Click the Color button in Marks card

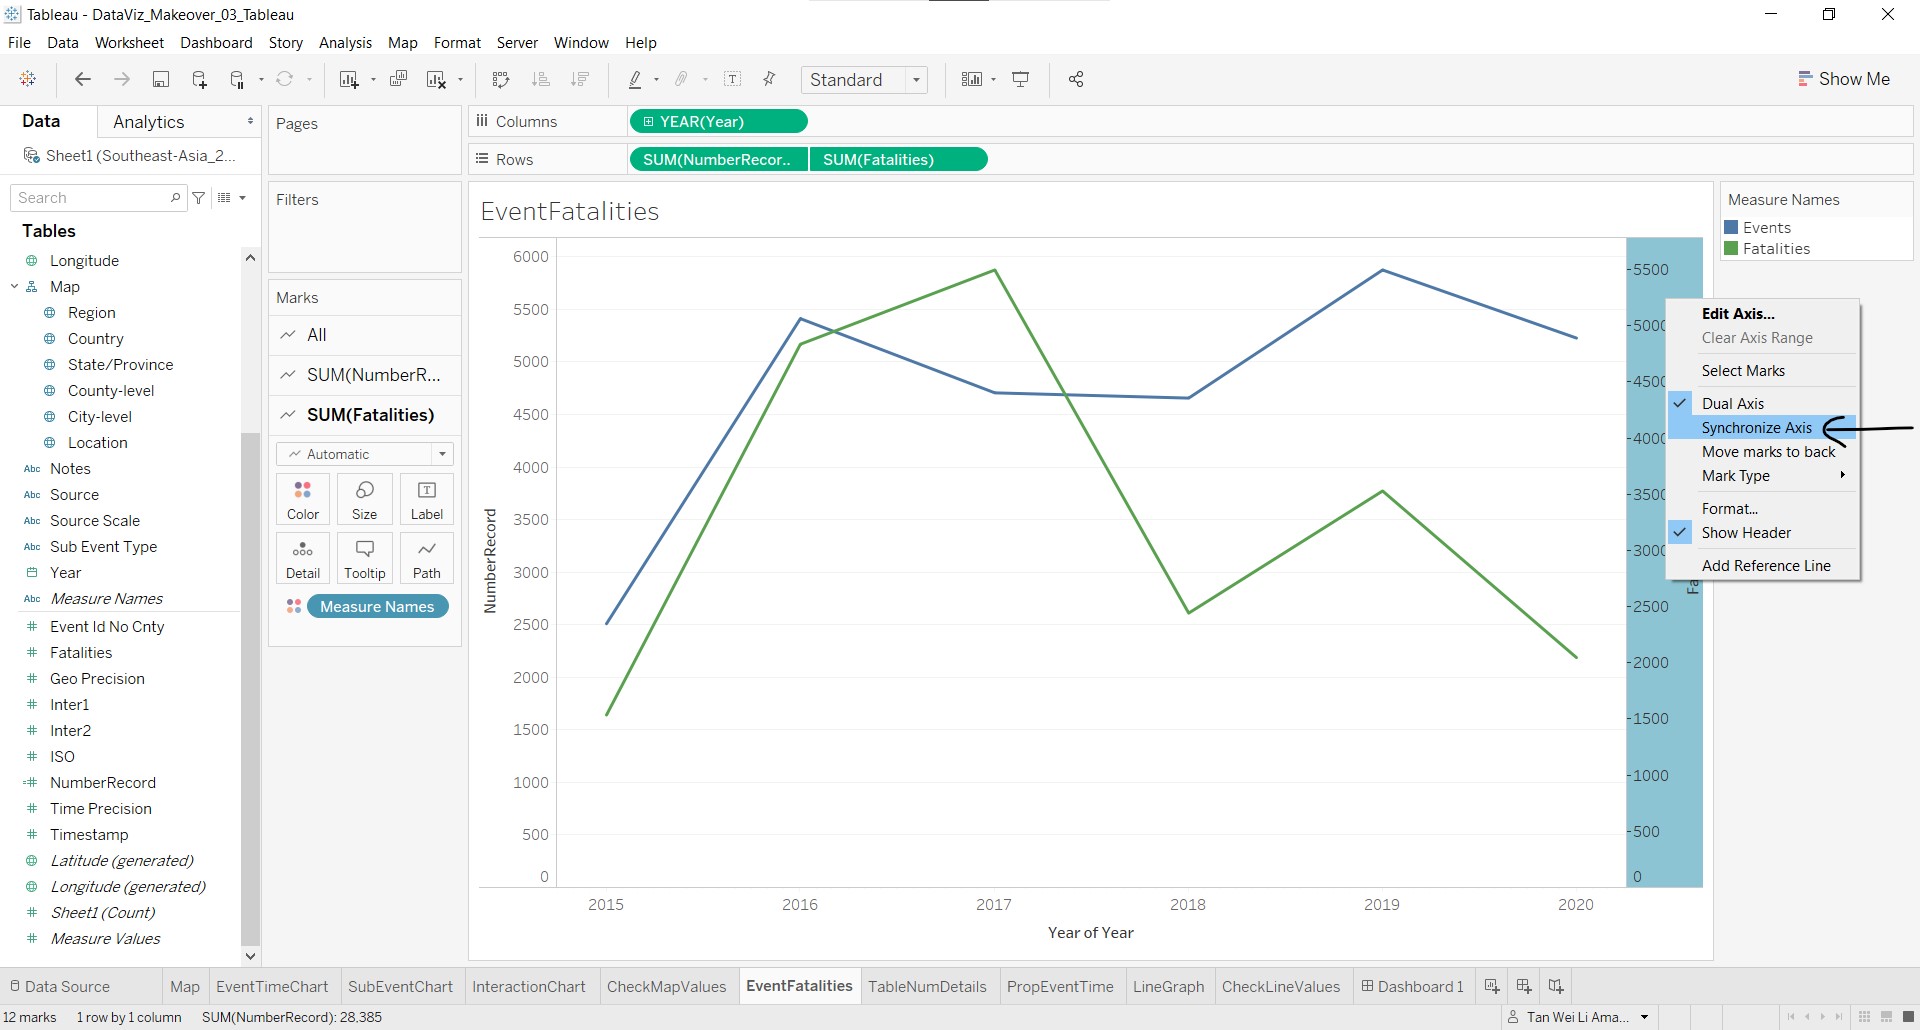pyautogui.click(x=303, y=499)
